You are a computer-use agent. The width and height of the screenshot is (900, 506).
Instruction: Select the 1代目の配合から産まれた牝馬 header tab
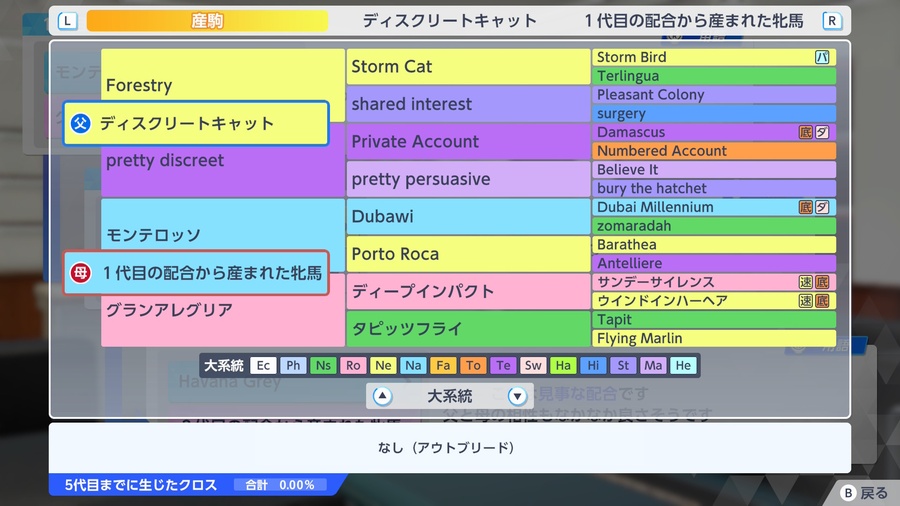[693, 21]
